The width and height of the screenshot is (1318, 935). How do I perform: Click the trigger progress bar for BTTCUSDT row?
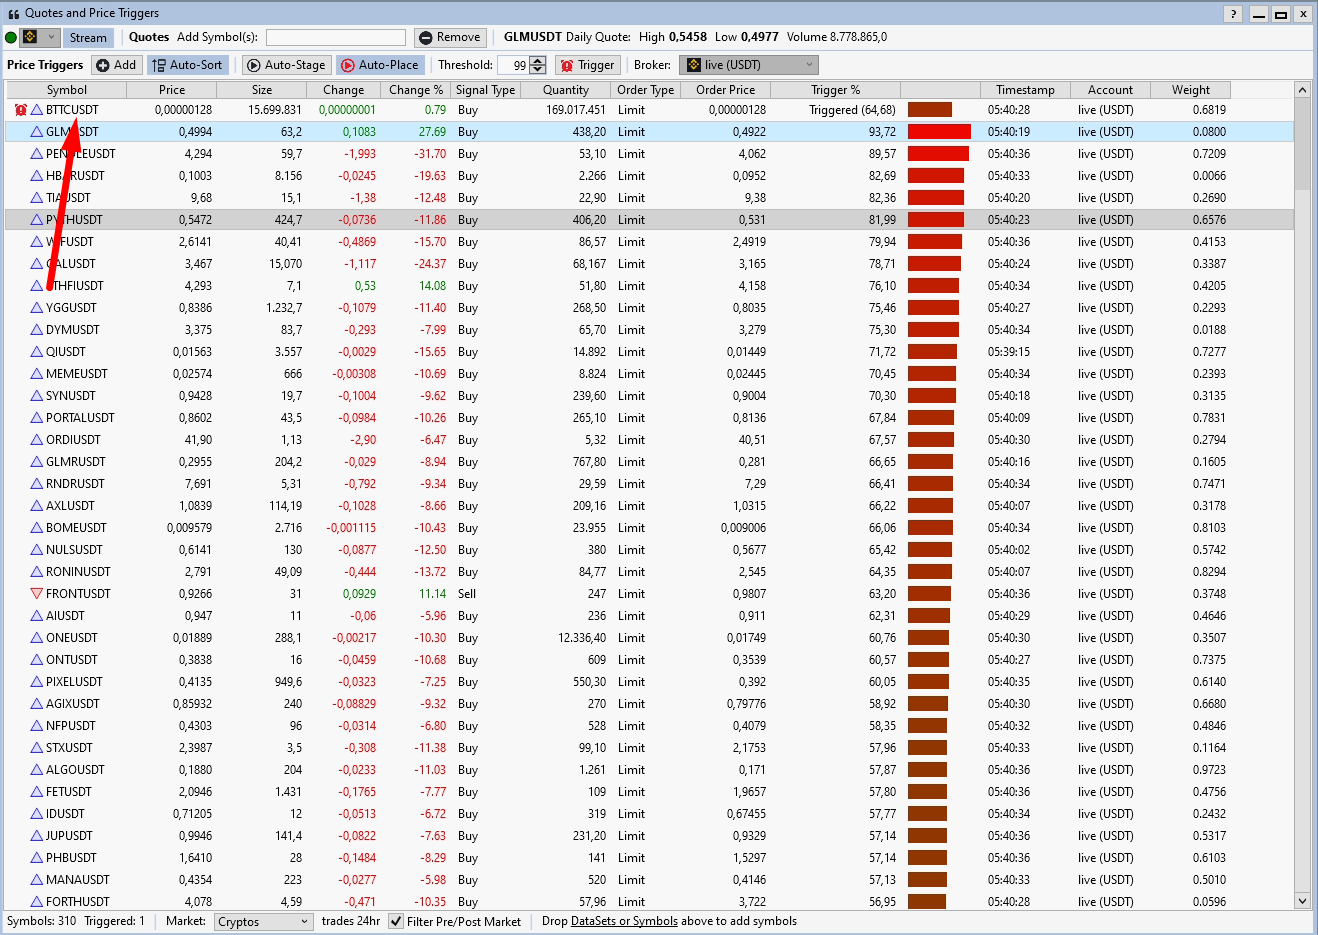(x=930, y=110)
